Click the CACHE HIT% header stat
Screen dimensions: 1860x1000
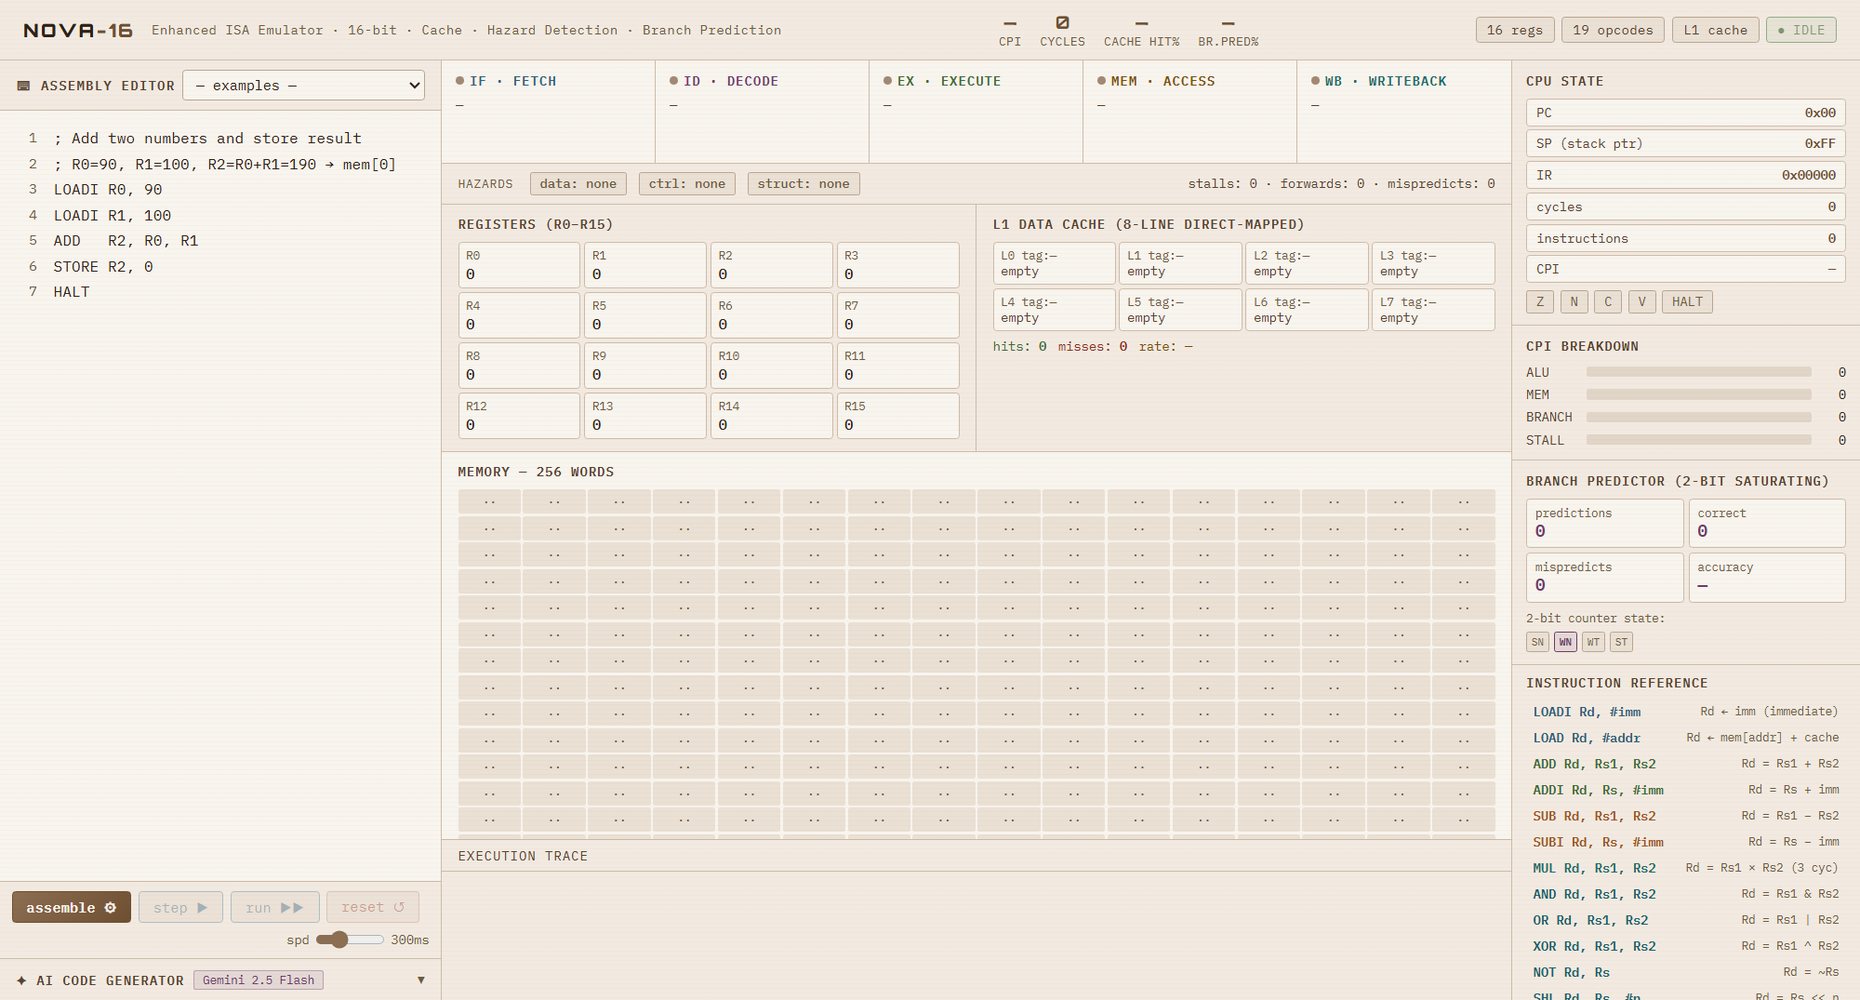coord(1141,32)
